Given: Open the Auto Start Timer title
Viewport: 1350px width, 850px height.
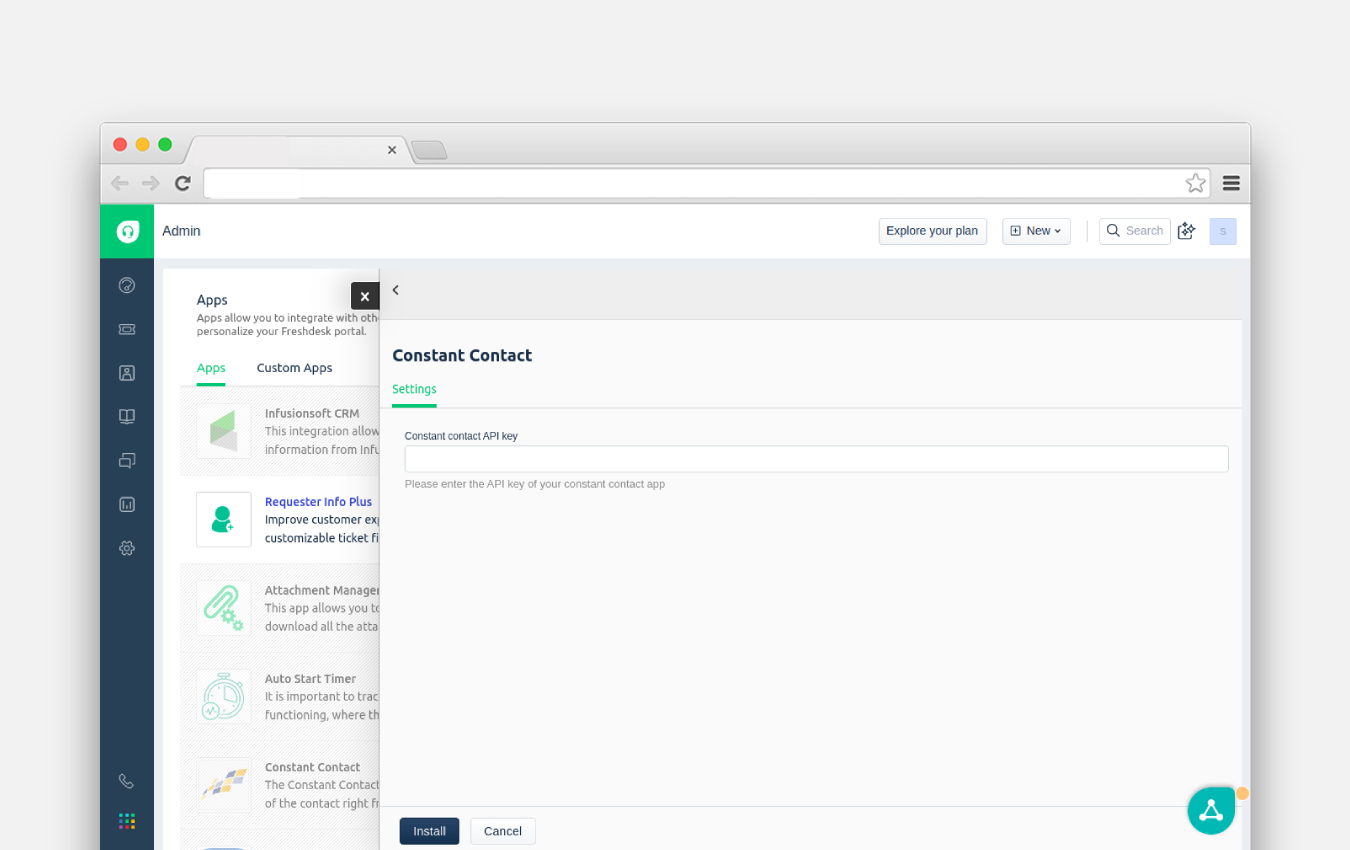Looking at the screenshot, I should [x=310, y=679].
